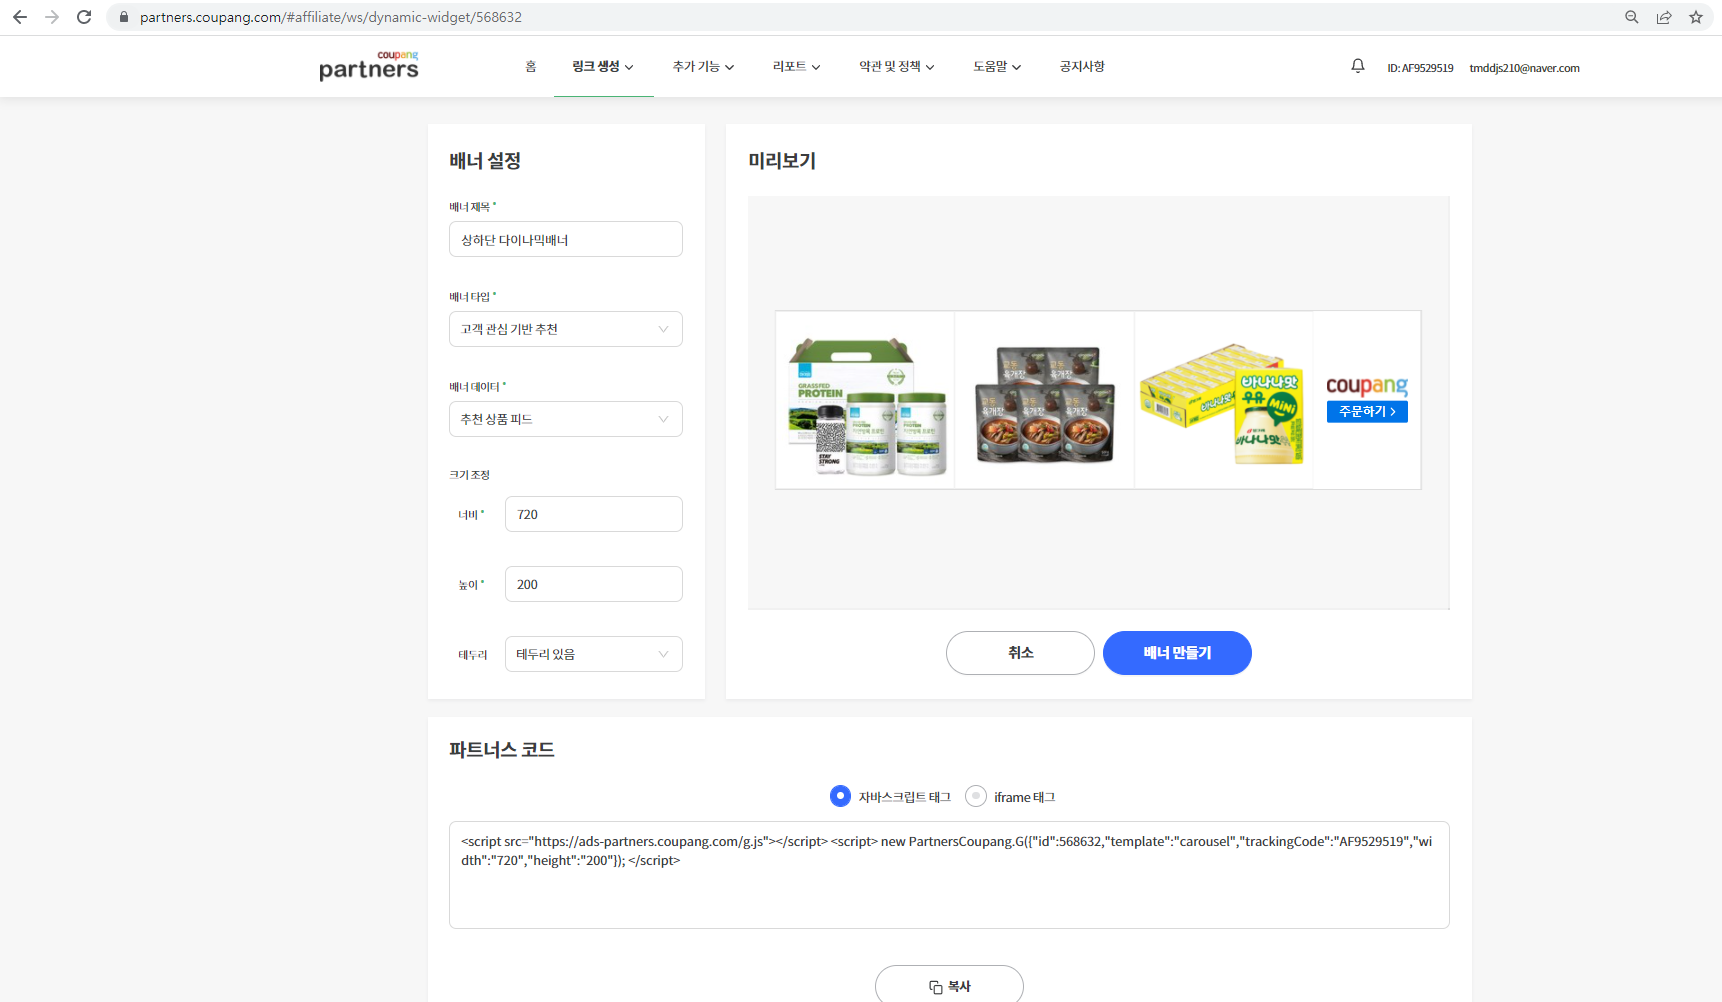Expand the 리포트 menu
Screen dimensions: 1722x1002
pyautogui.click(x=796, y=67)
